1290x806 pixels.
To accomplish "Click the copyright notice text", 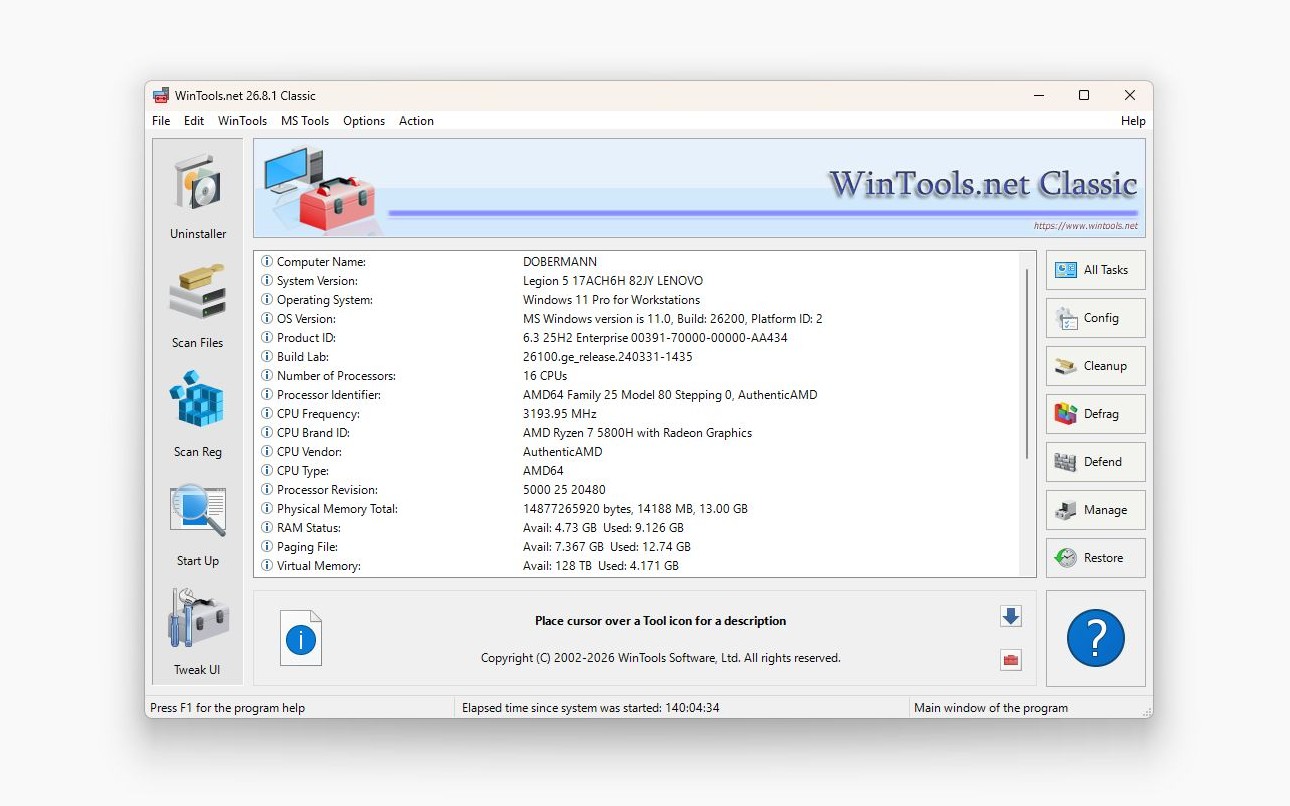I will pyautogui.click(x=660, y=658).
